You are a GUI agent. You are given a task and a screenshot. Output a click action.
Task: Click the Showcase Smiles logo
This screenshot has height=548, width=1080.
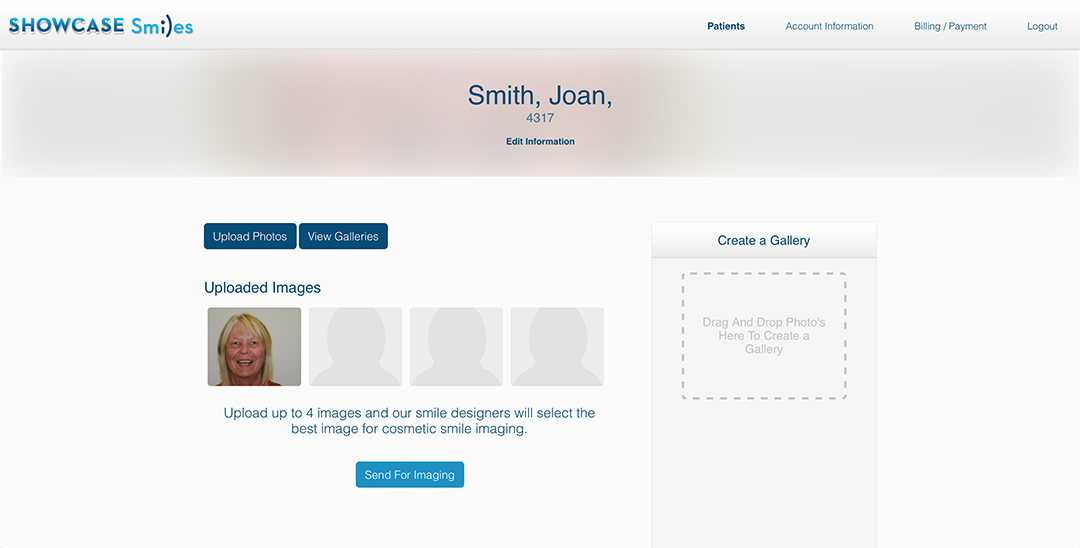coord(101,26)
